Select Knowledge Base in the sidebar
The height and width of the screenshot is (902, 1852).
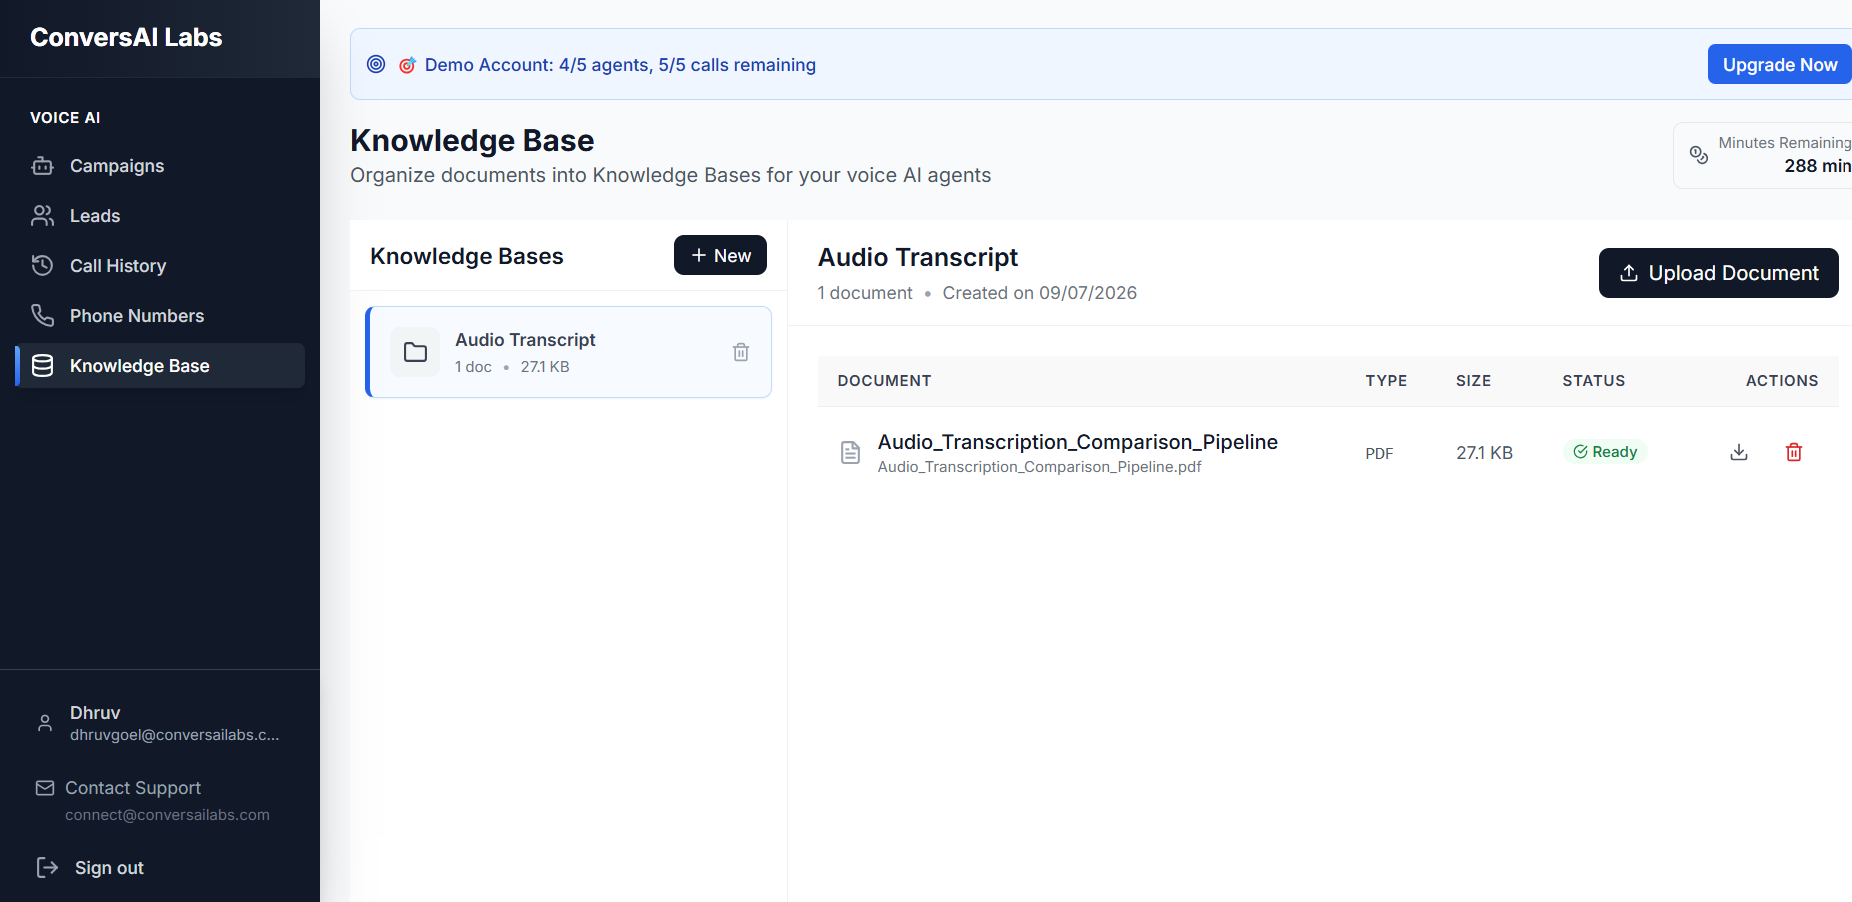[160, 366]
